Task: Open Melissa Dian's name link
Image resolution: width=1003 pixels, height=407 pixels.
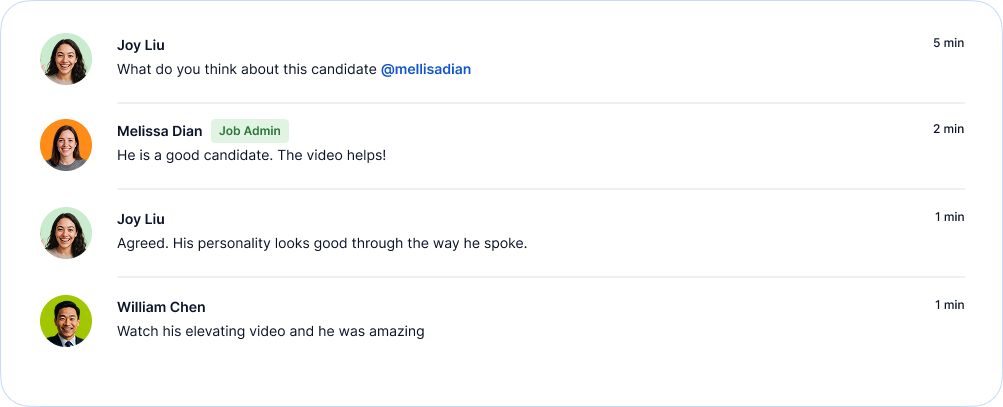Action: coord(160,131)
